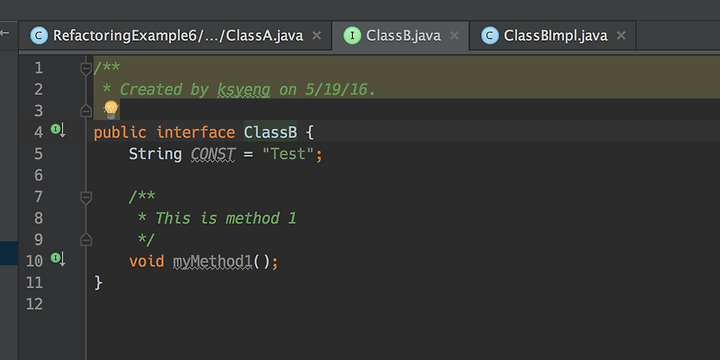Switch to the ClassBImpl.java tab
This screenshot has height=360, width=720.
pyautogui.click(x=553, y=35)
